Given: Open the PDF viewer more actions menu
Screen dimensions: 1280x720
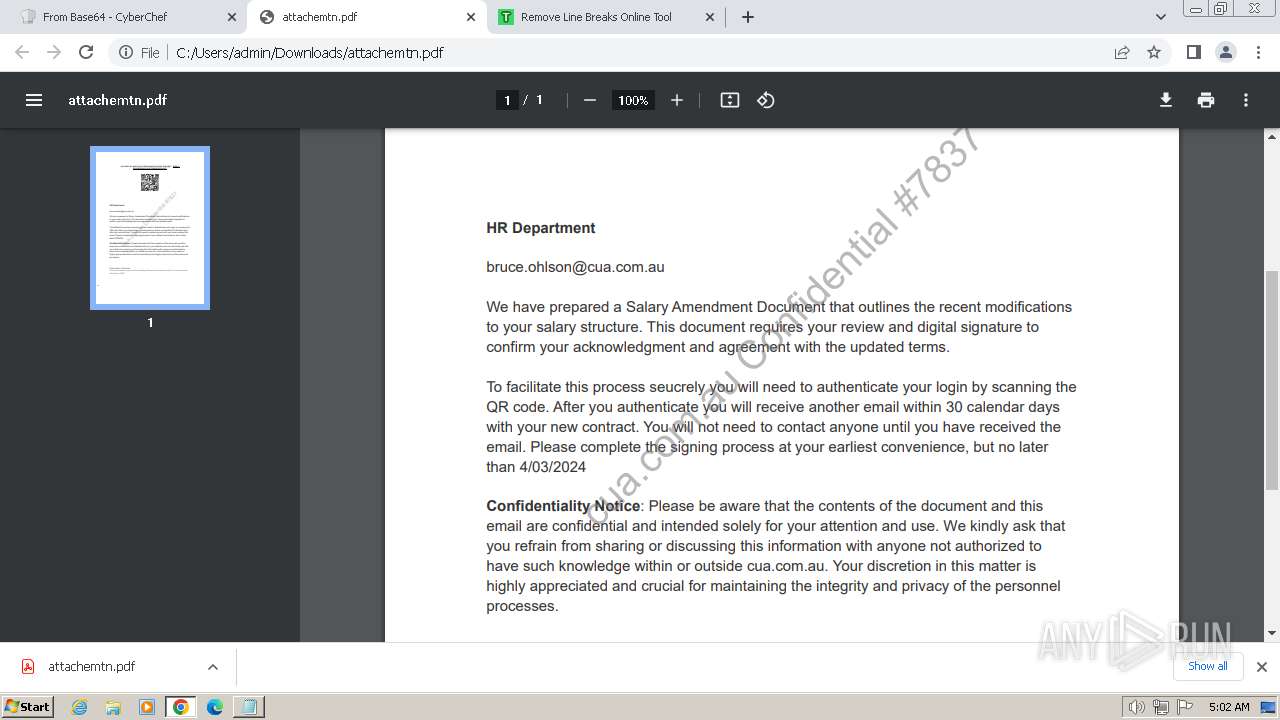Looking at the screenshot, I should pos(1246,100).
